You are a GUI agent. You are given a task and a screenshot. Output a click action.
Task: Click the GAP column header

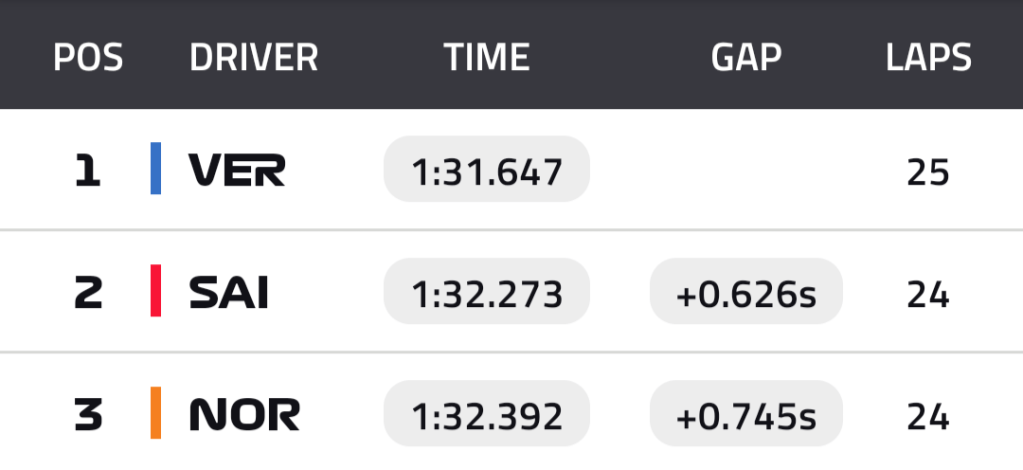click(x=745, y=59)
